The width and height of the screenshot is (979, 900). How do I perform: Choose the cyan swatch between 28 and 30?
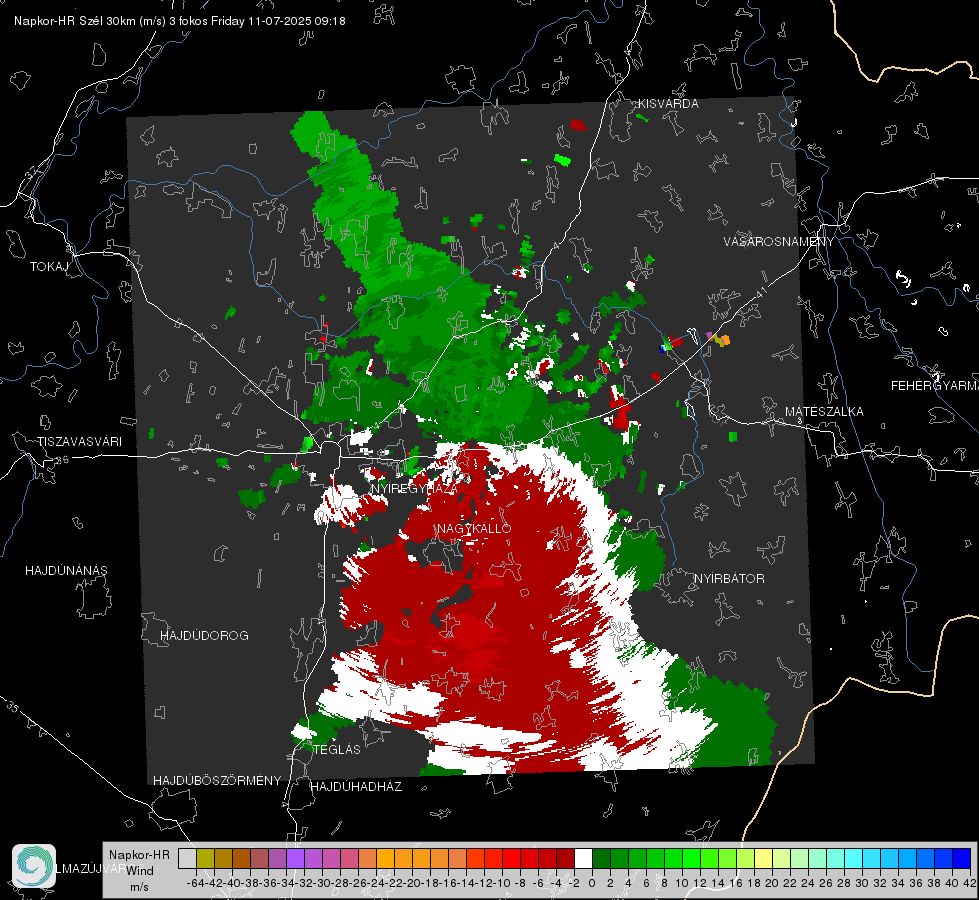(854, 858)
